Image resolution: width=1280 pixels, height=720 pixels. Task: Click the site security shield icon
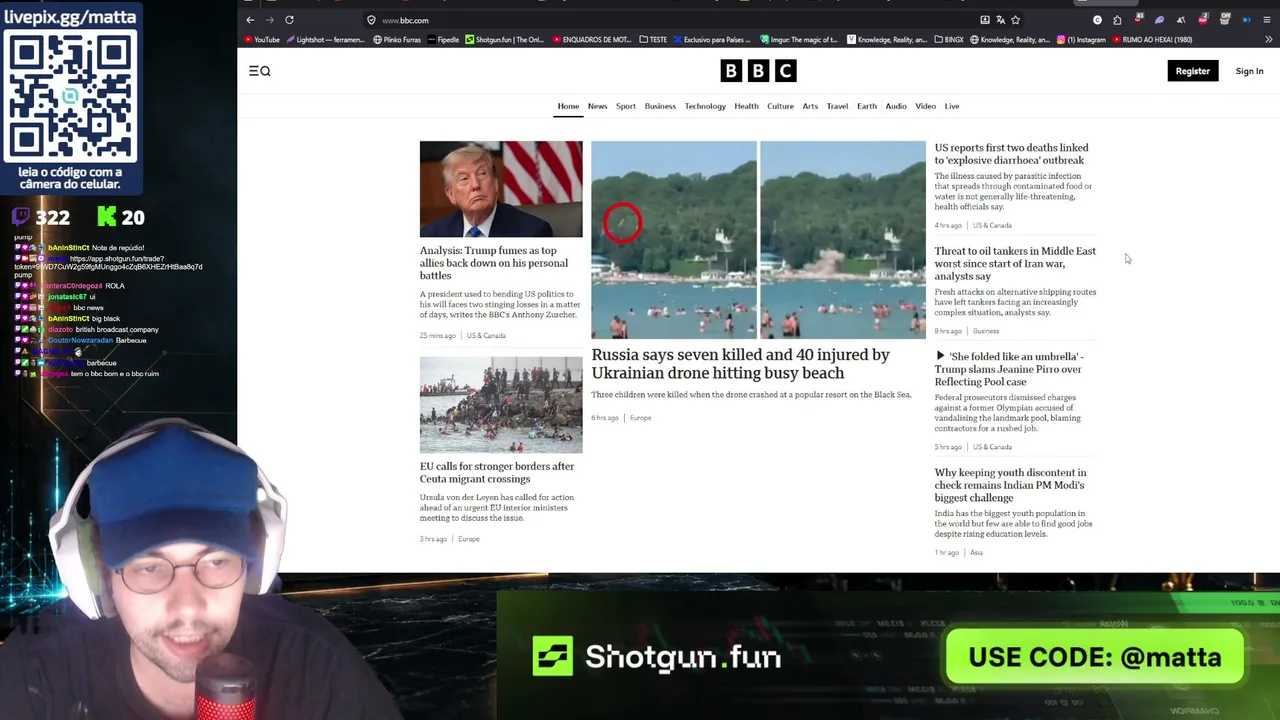(371, 20)
